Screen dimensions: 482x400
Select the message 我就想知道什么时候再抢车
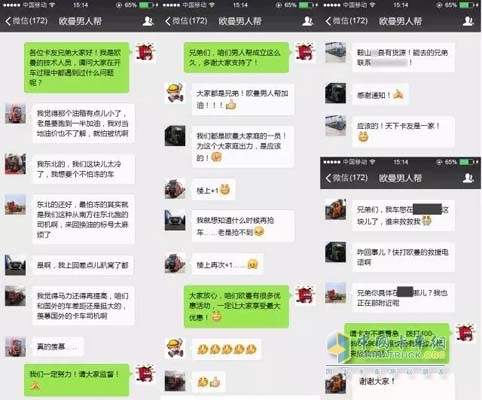pos(243,226)
